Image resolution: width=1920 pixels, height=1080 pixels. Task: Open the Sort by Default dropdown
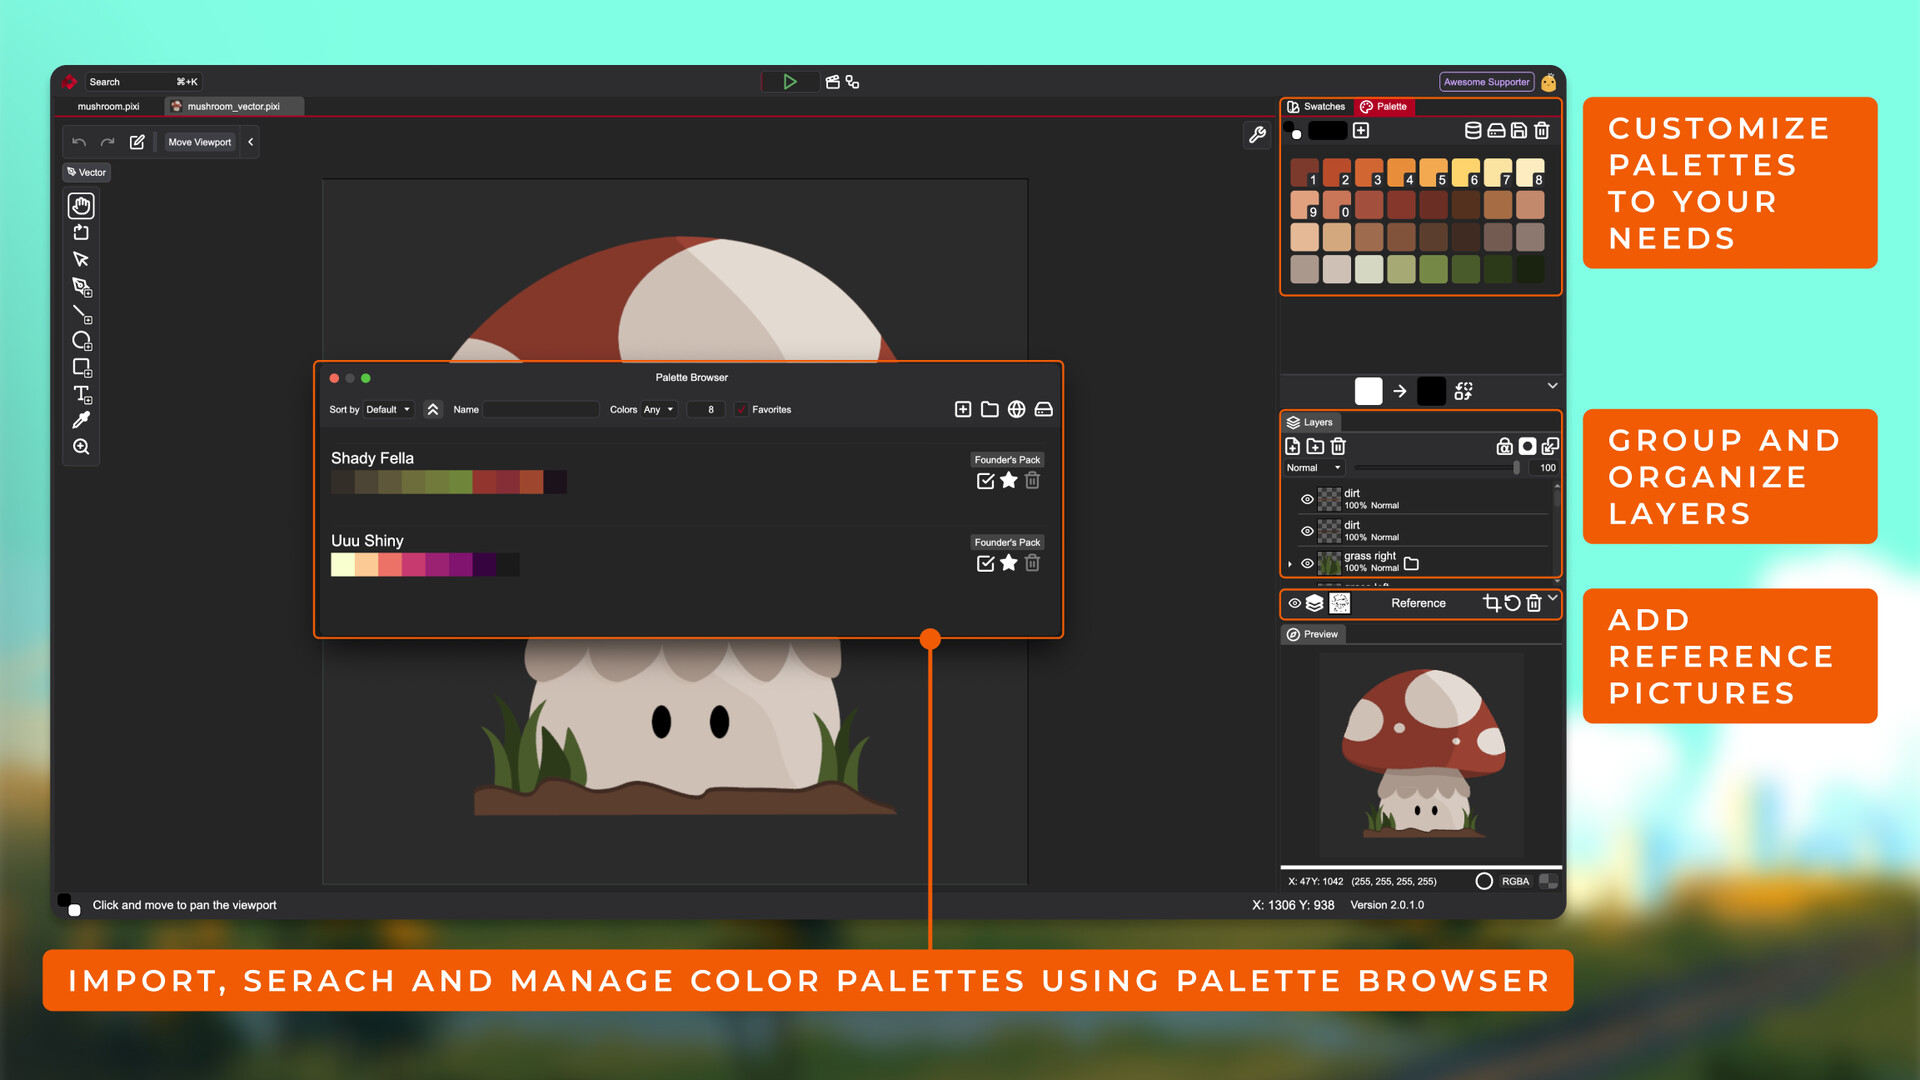(x=387, y=410)
